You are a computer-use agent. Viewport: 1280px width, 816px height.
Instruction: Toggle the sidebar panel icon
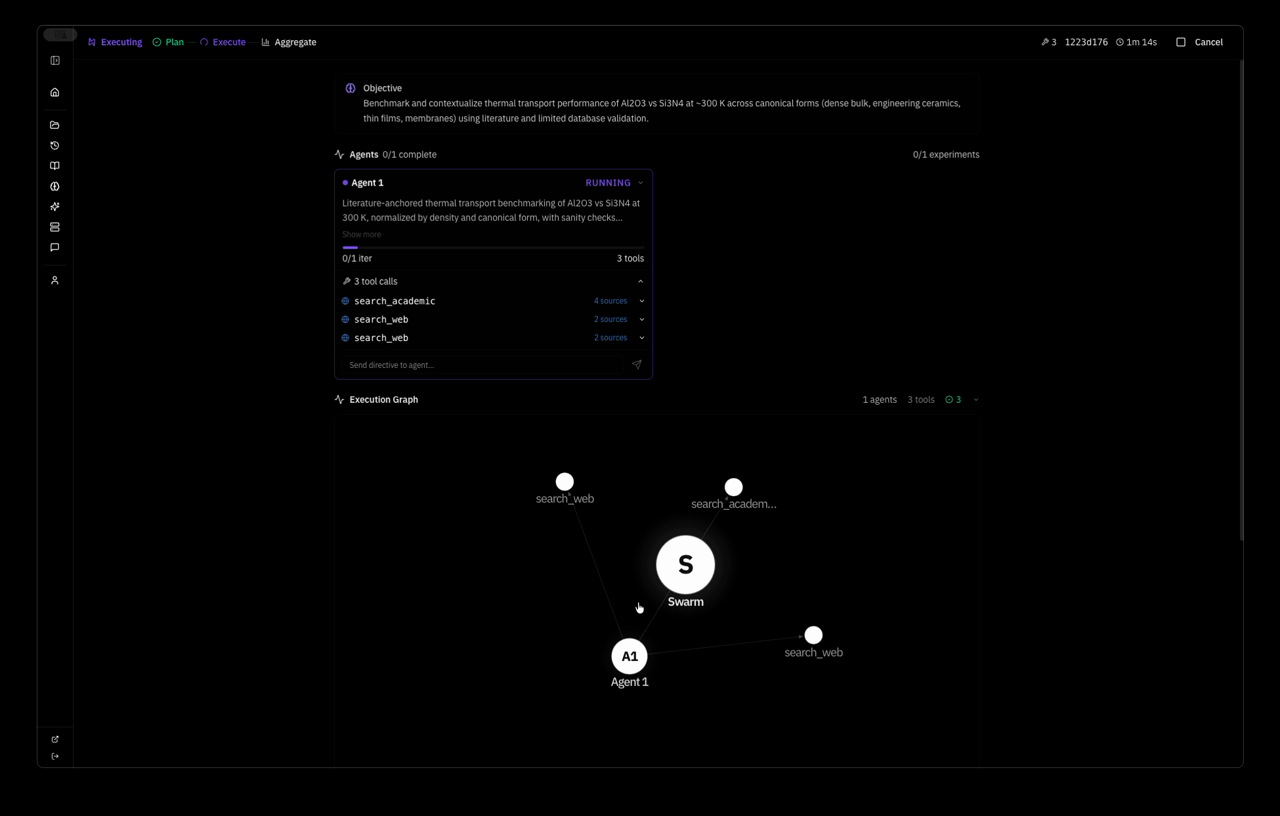(55, 61)
